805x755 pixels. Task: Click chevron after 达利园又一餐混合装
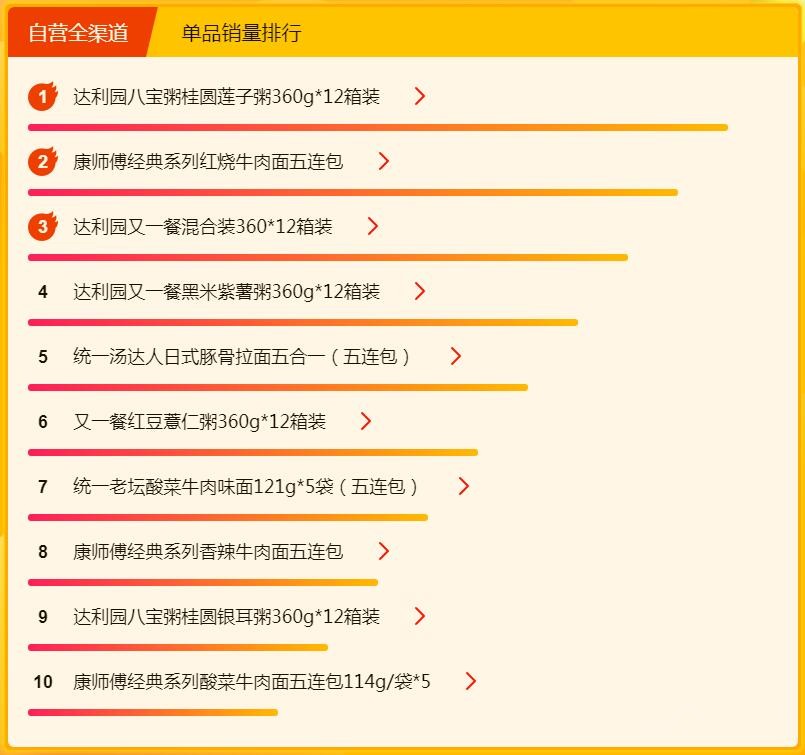click(x=373, y=227)
